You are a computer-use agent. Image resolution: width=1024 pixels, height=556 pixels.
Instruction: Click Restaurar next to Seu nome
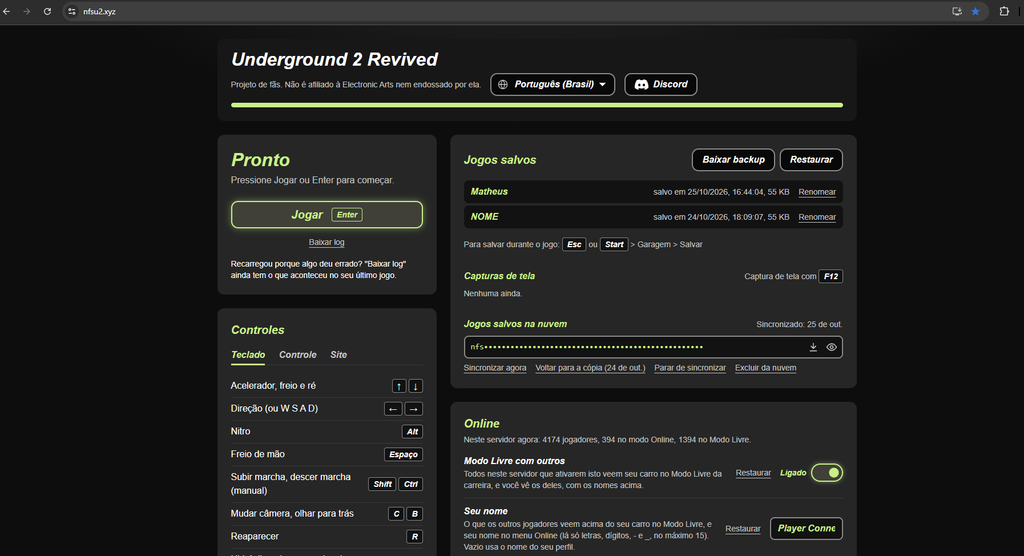743,529
